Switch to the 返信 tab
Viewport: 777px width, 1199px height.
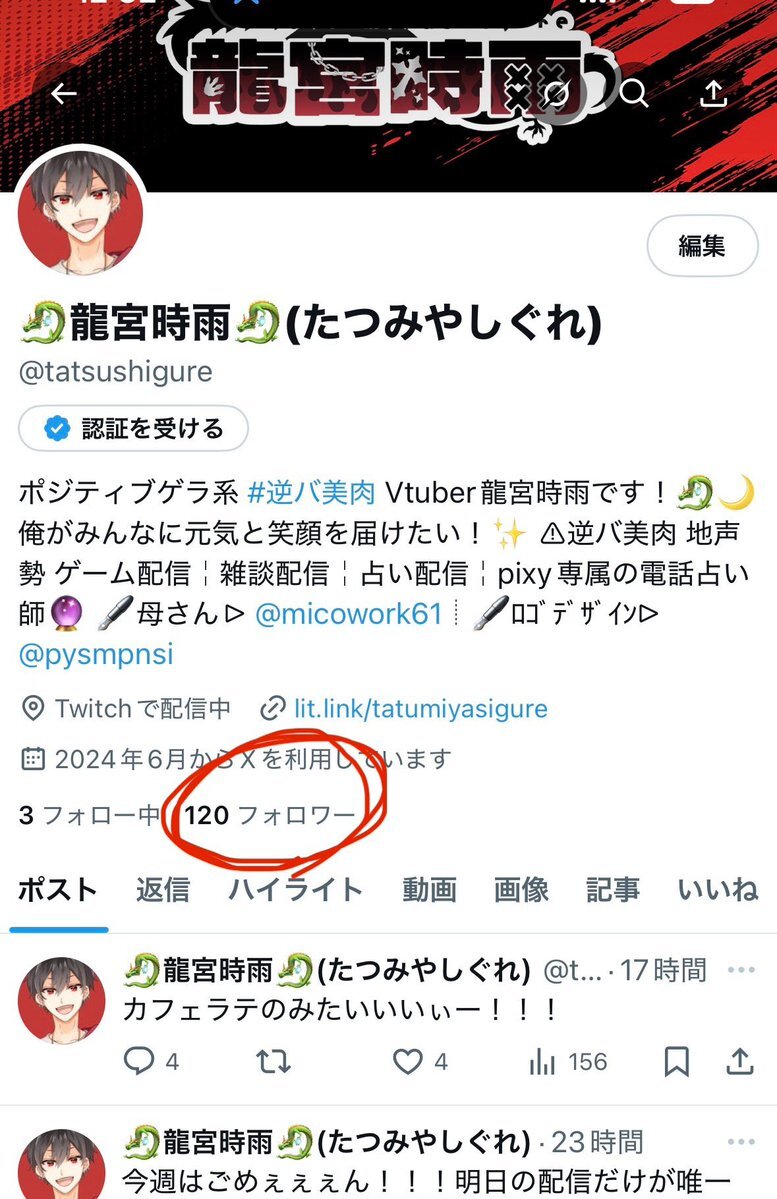[163, 890]
